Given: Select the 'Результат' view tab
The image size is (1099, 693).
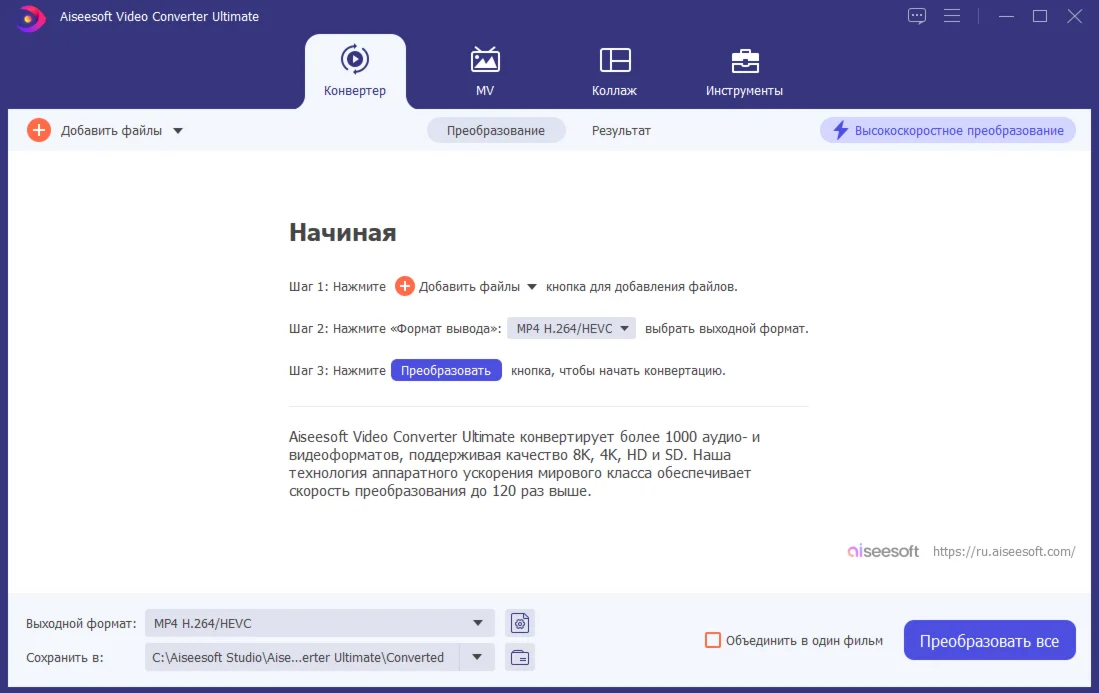Looking at the screenshot, I should 621,131.
